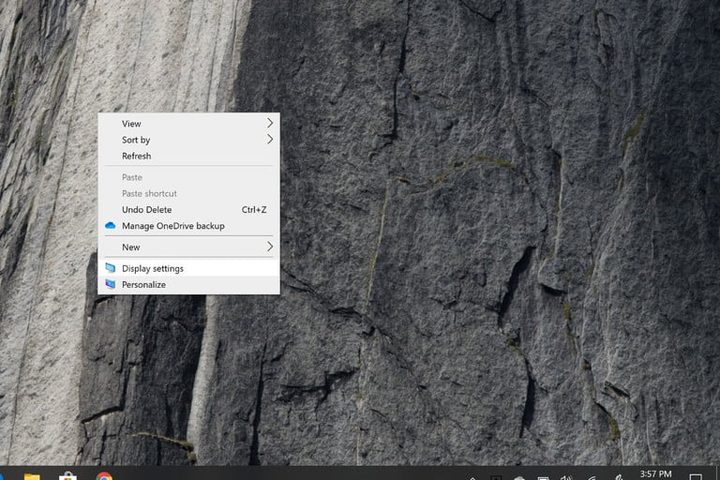The width and height of the screenshot is (720, 480).
Task: Expand the New submenu arrow
Action: [x=270, y=247]
